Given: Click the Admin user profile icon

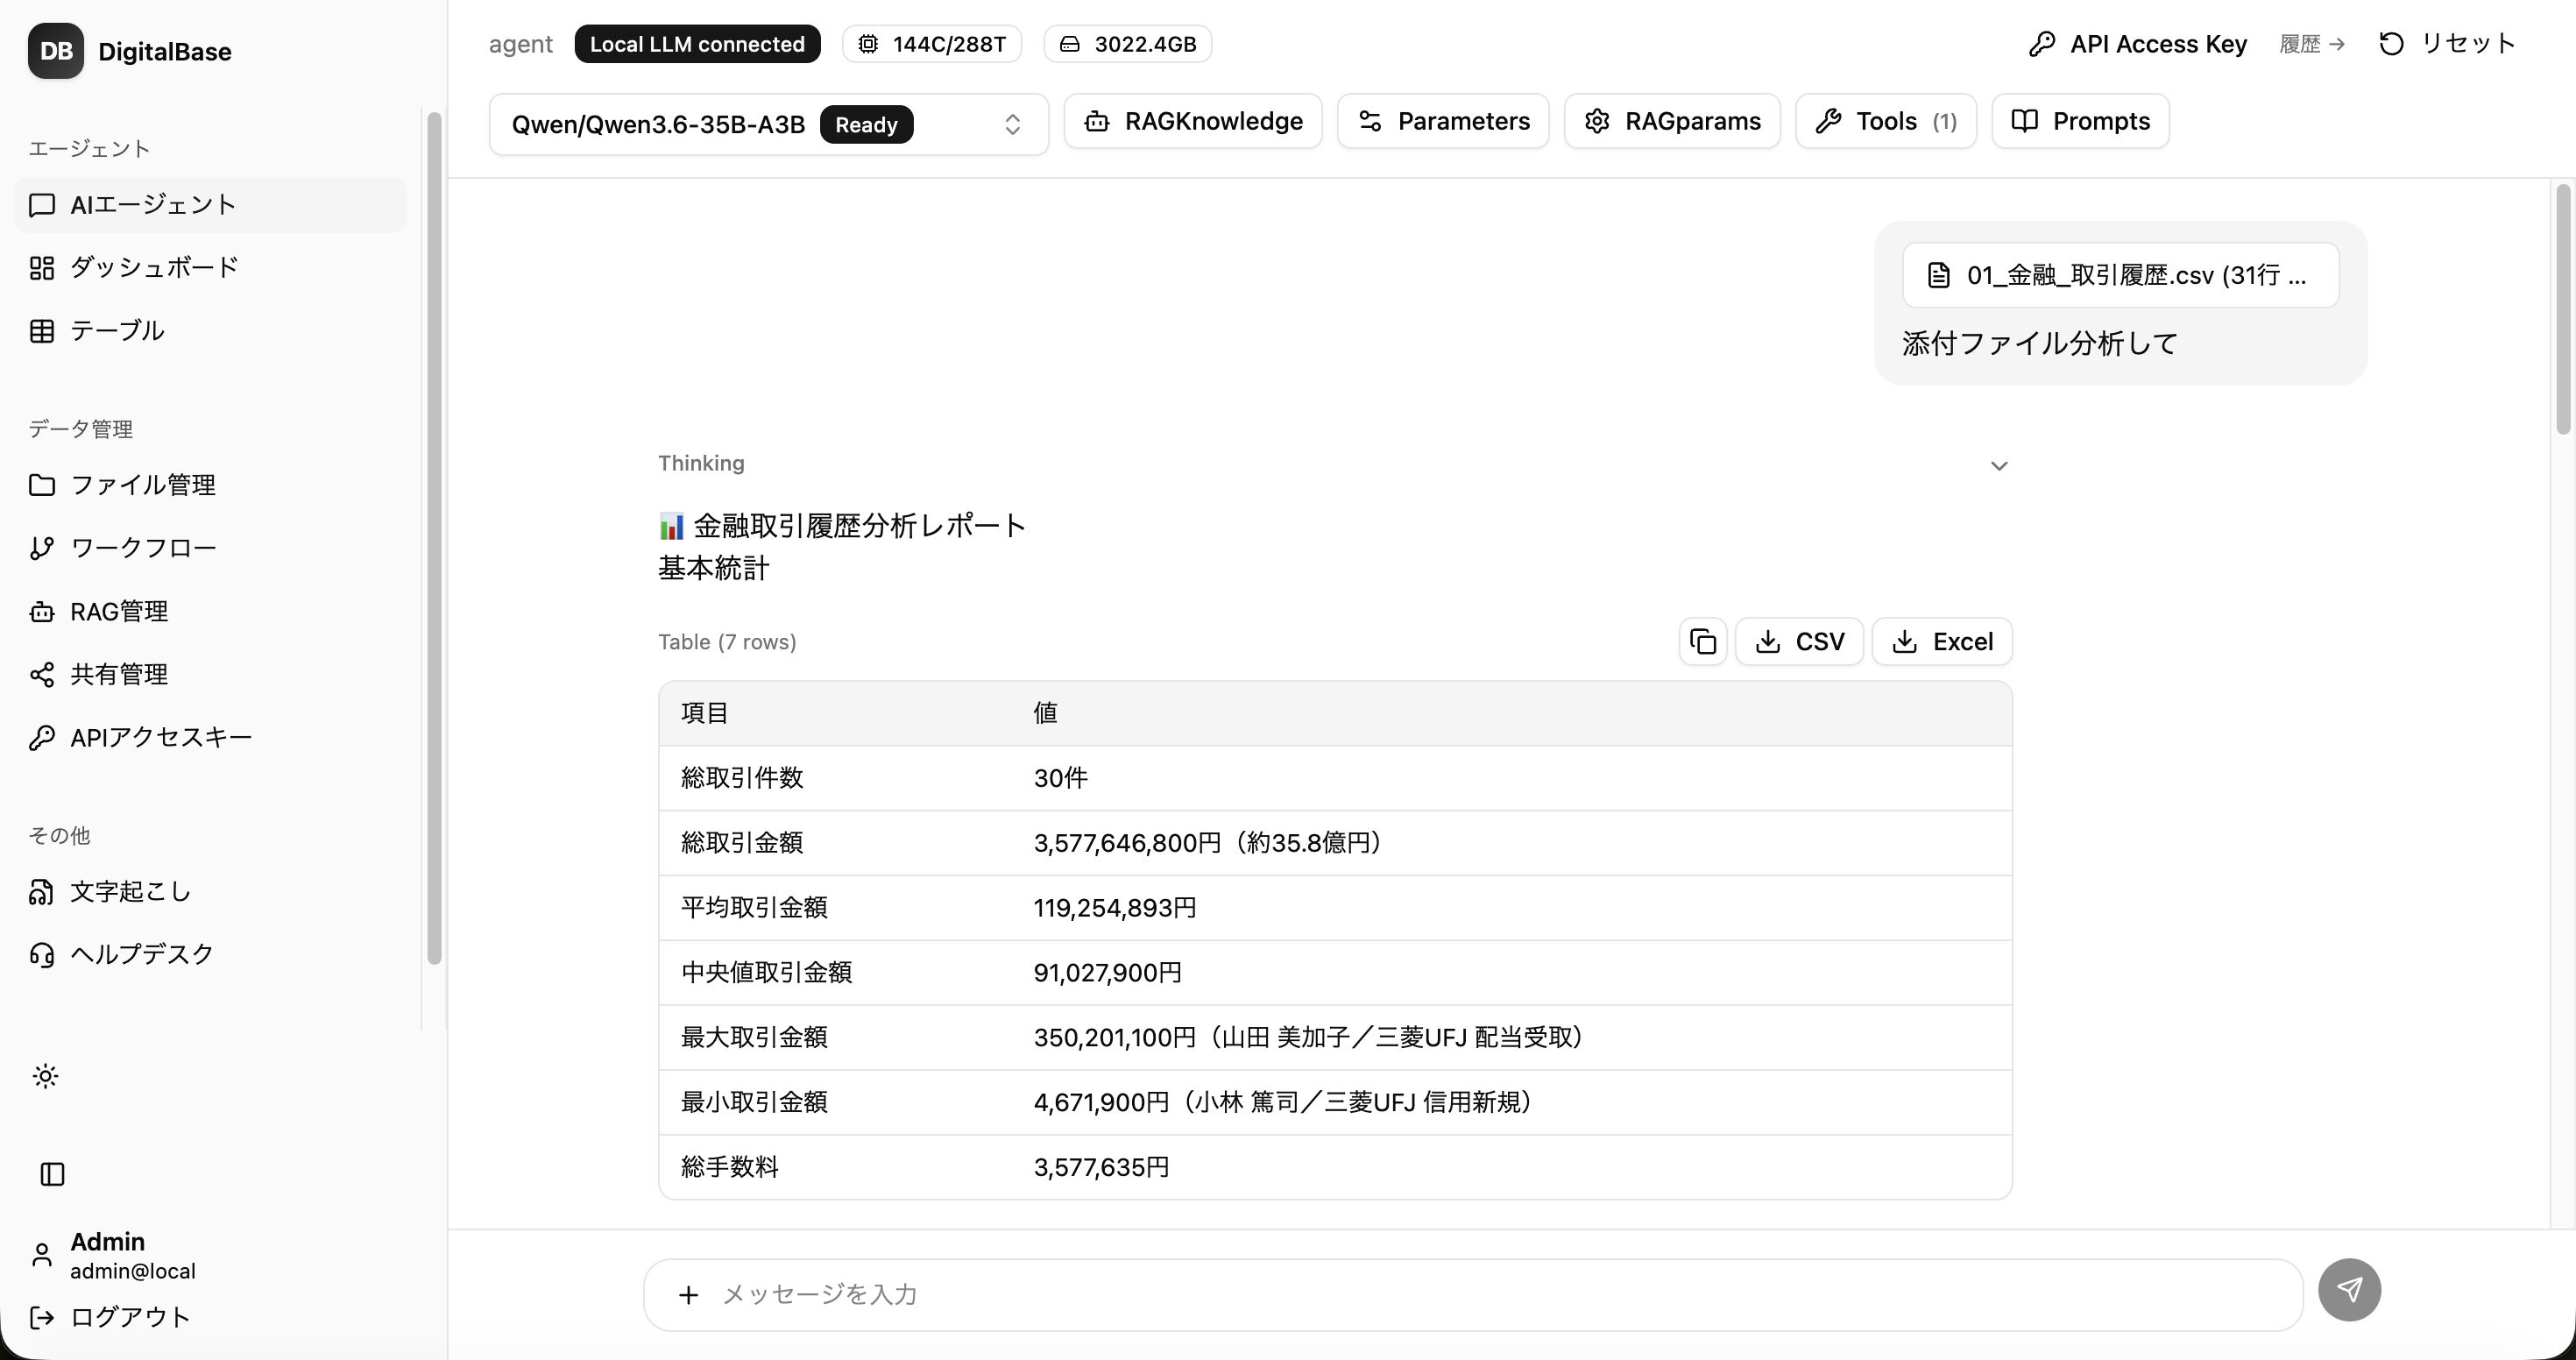Looking at the screenshot, I should point(42,1255).
